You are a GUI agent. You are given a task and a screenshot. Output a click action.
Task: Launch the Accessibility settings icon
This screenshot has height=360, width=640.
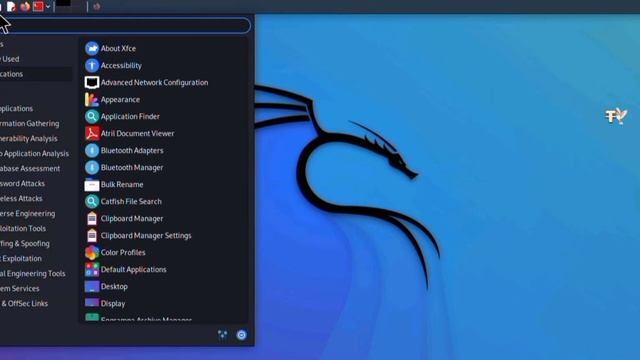tap(92, 65)
